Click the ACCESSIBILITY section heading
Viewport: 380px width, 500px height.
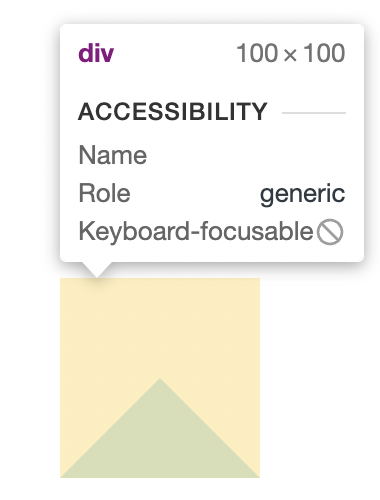click(x=173, y=112)
